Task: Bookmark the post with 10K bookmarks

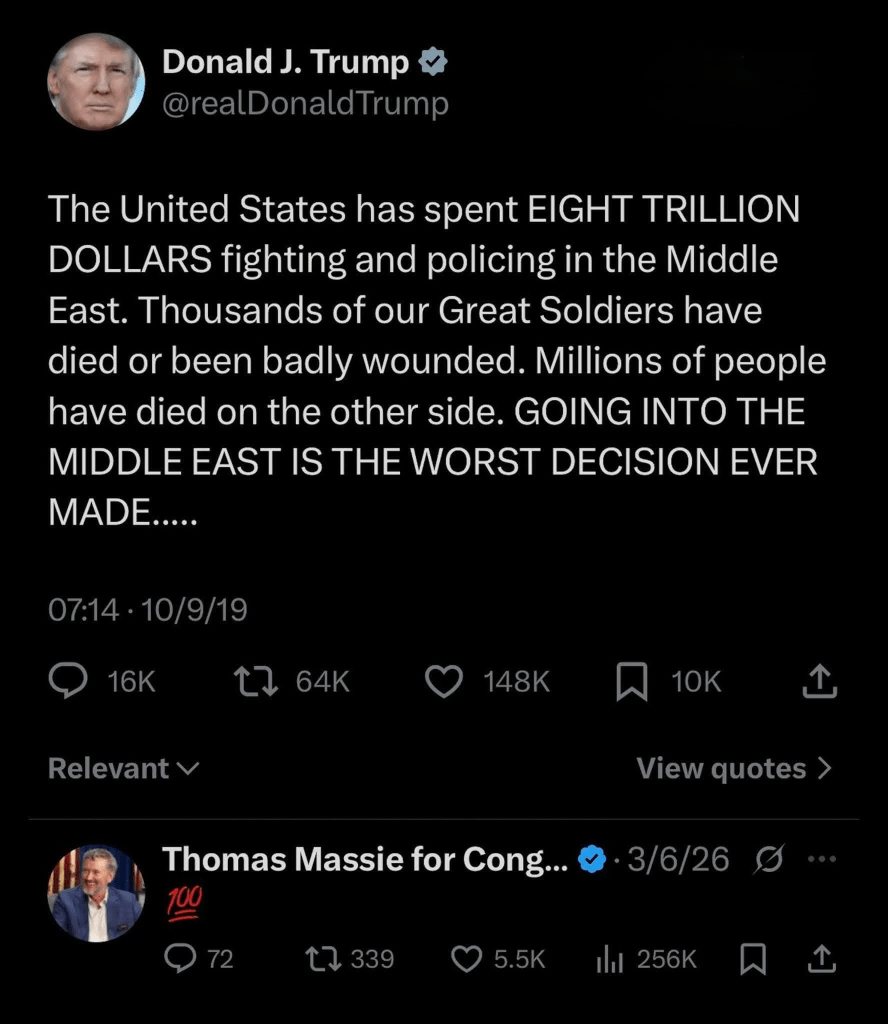Action: point(631,682)
